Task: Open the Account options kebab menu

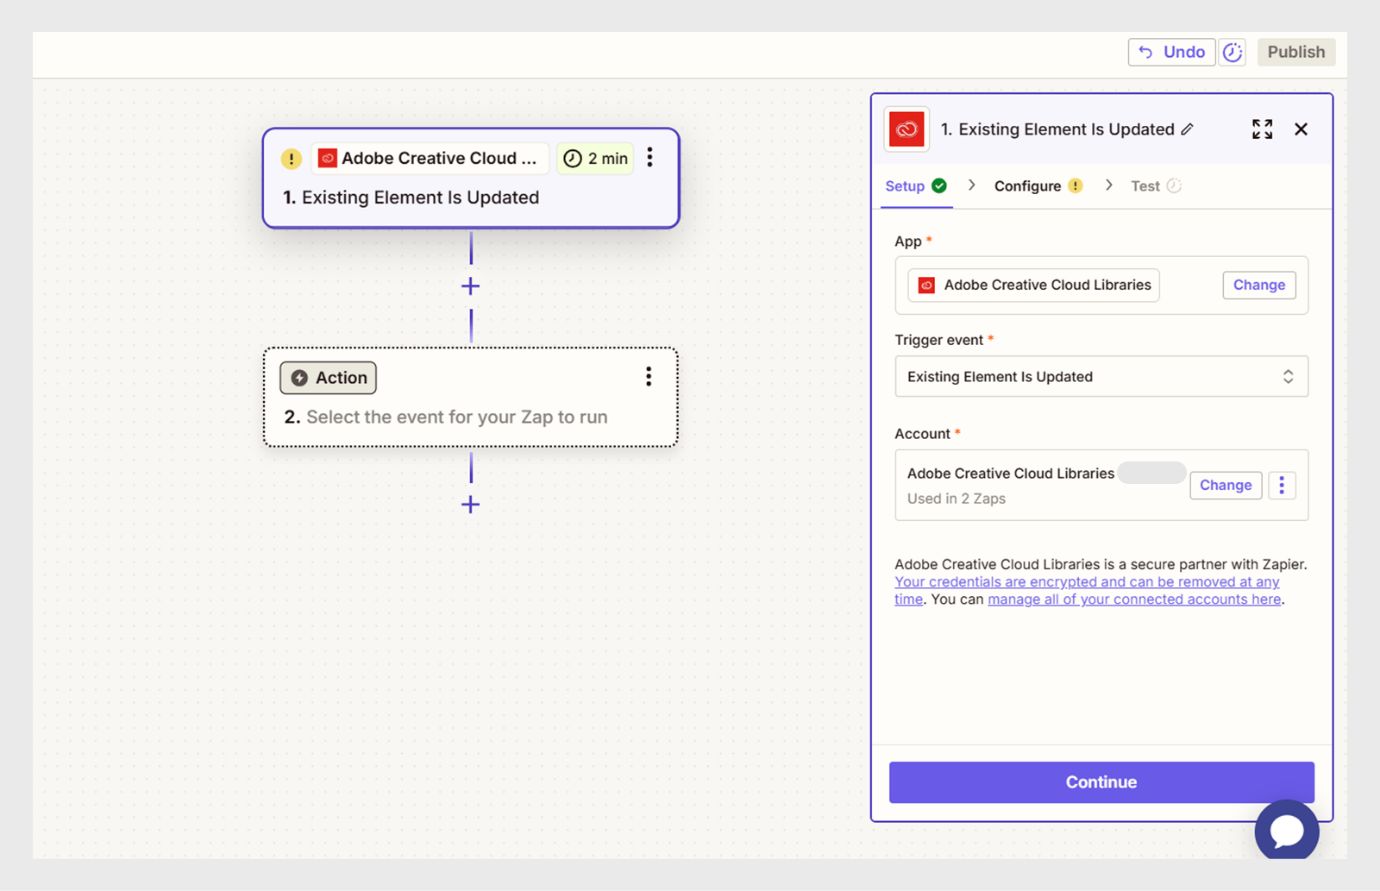Action: [x=1282, y=485]
